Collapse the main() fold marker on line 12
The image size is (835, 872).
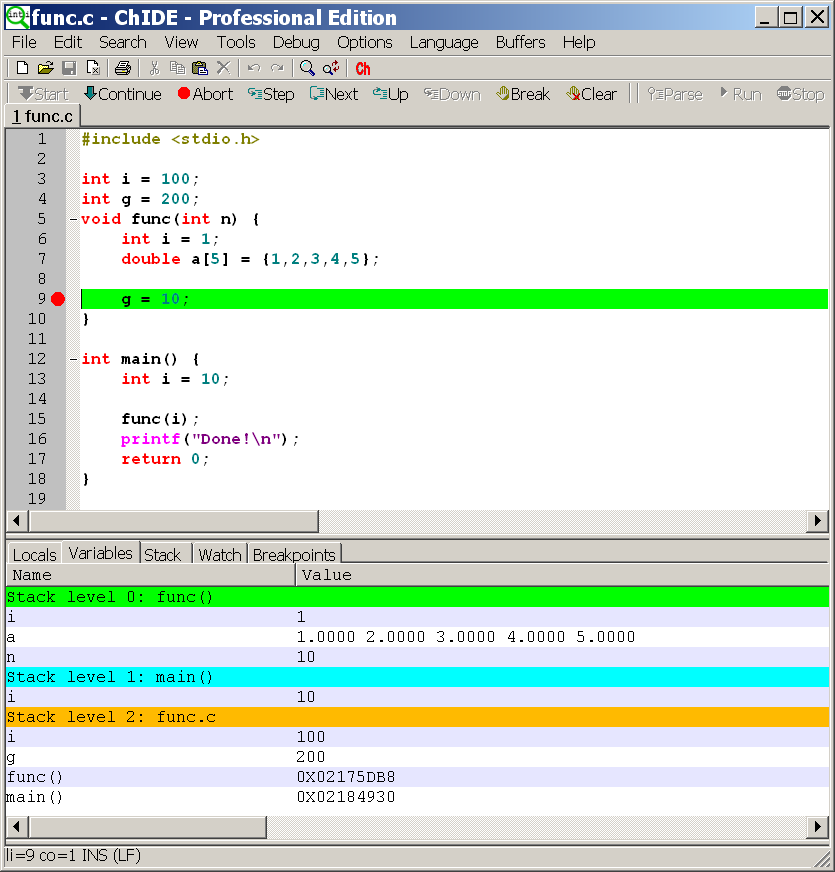pos(73,359)
